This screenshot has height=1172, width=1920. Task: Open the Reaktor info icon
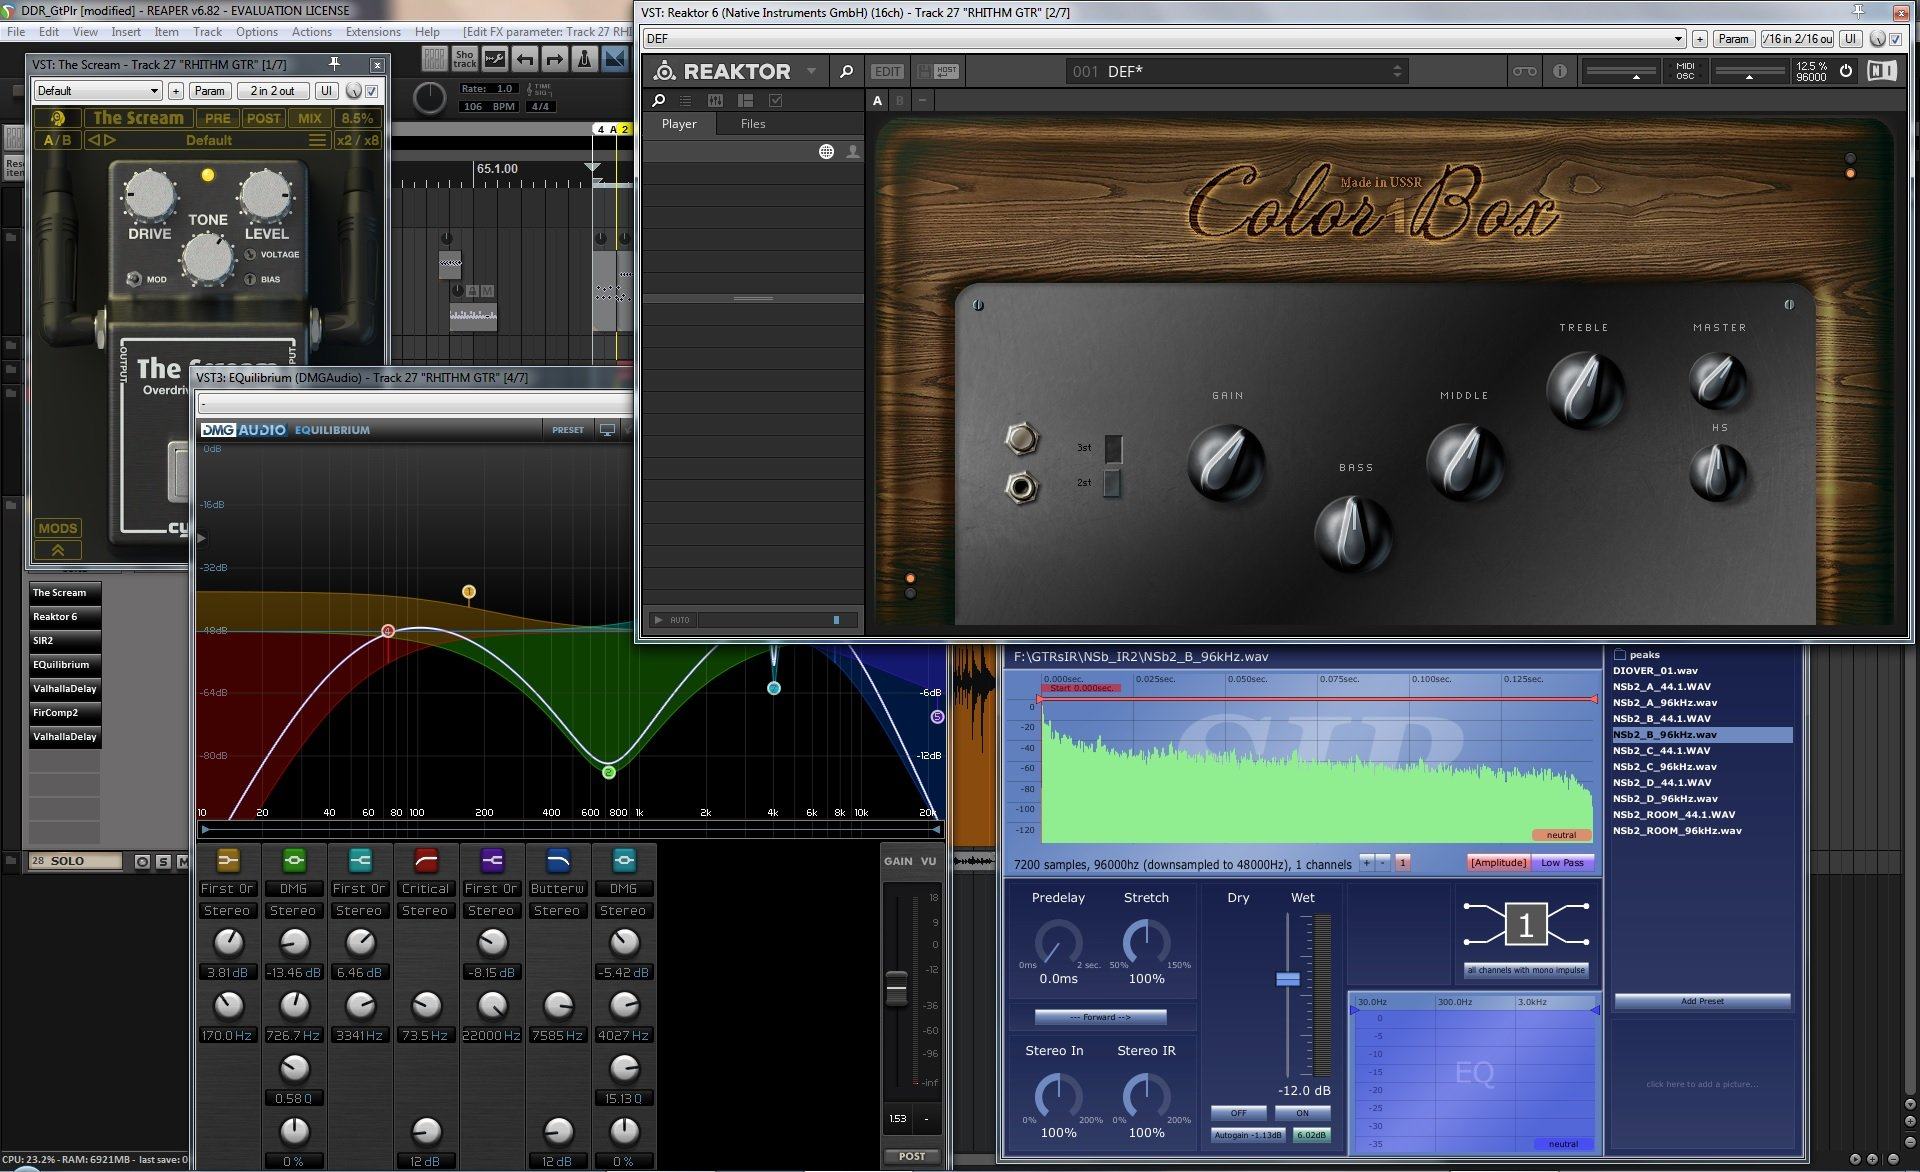(x=1559, y=71)
